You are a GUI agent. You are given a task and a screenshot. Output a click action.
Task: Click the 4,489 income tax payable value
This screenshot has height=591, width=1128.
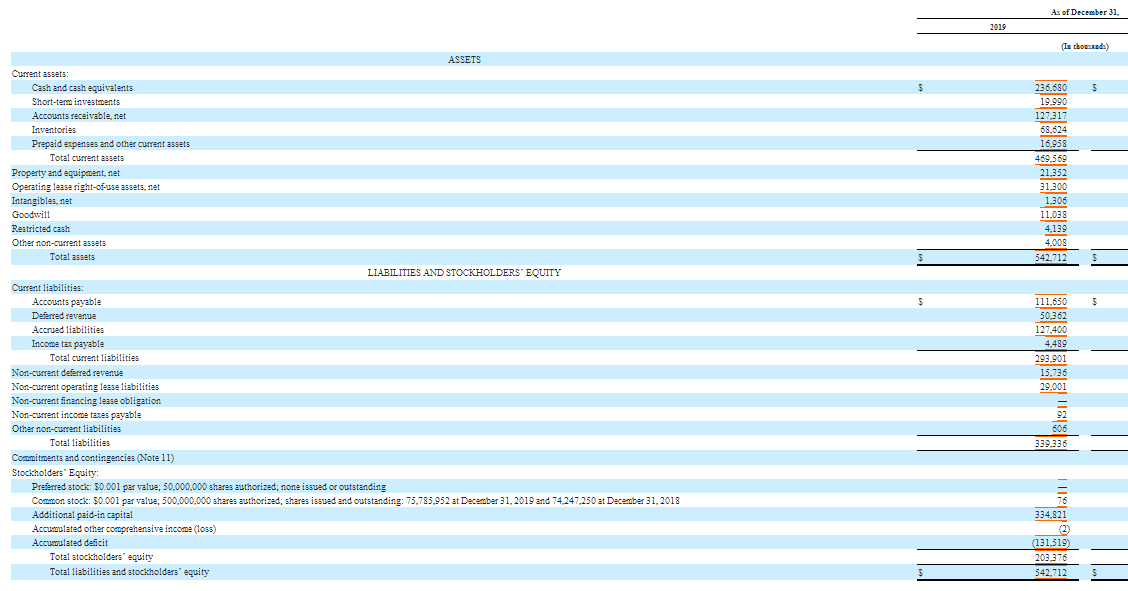coord(1056,344)
